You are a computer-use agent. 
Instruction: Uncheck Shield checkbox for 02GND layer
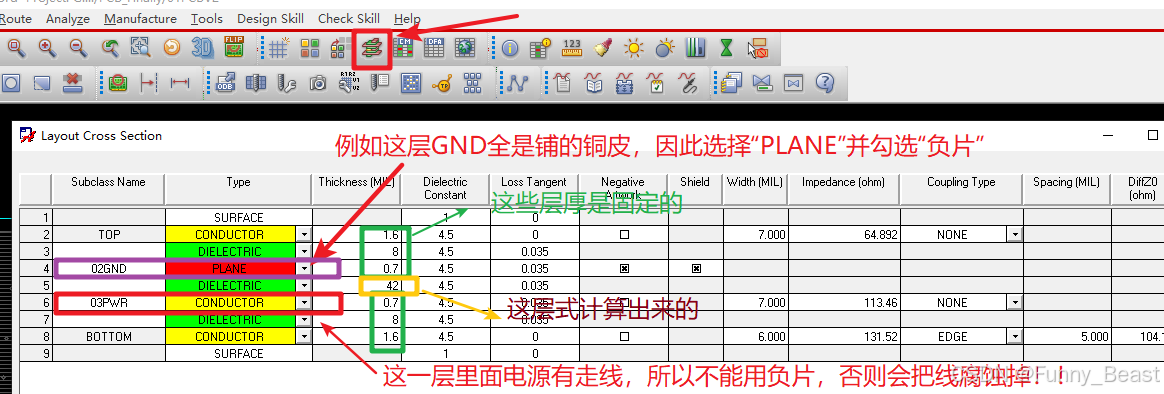696,269
